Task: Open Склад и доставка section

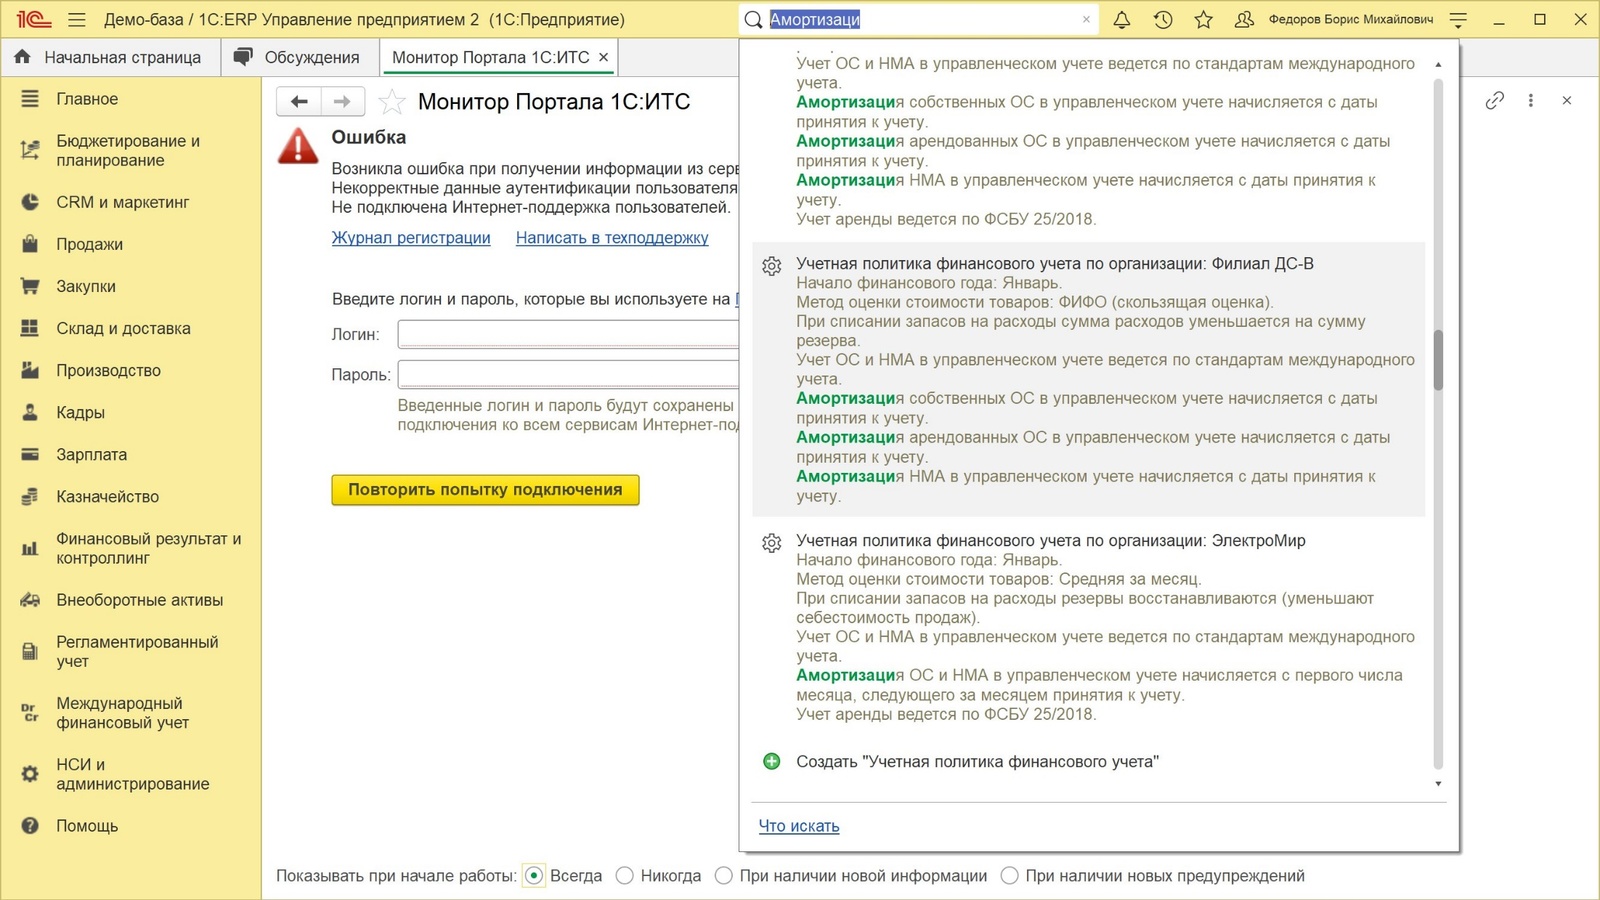Action: coord(131,328)
